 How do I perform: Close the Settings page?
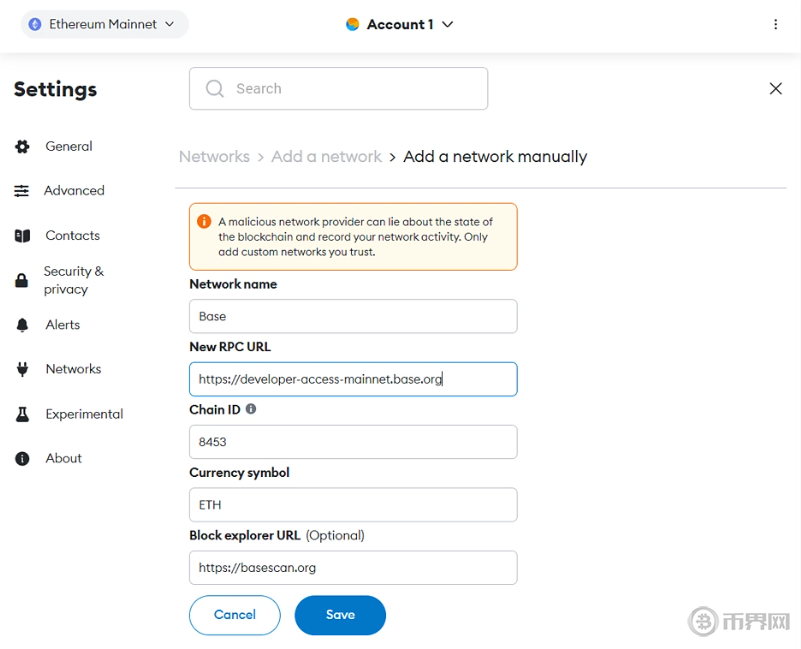point(775,89)
